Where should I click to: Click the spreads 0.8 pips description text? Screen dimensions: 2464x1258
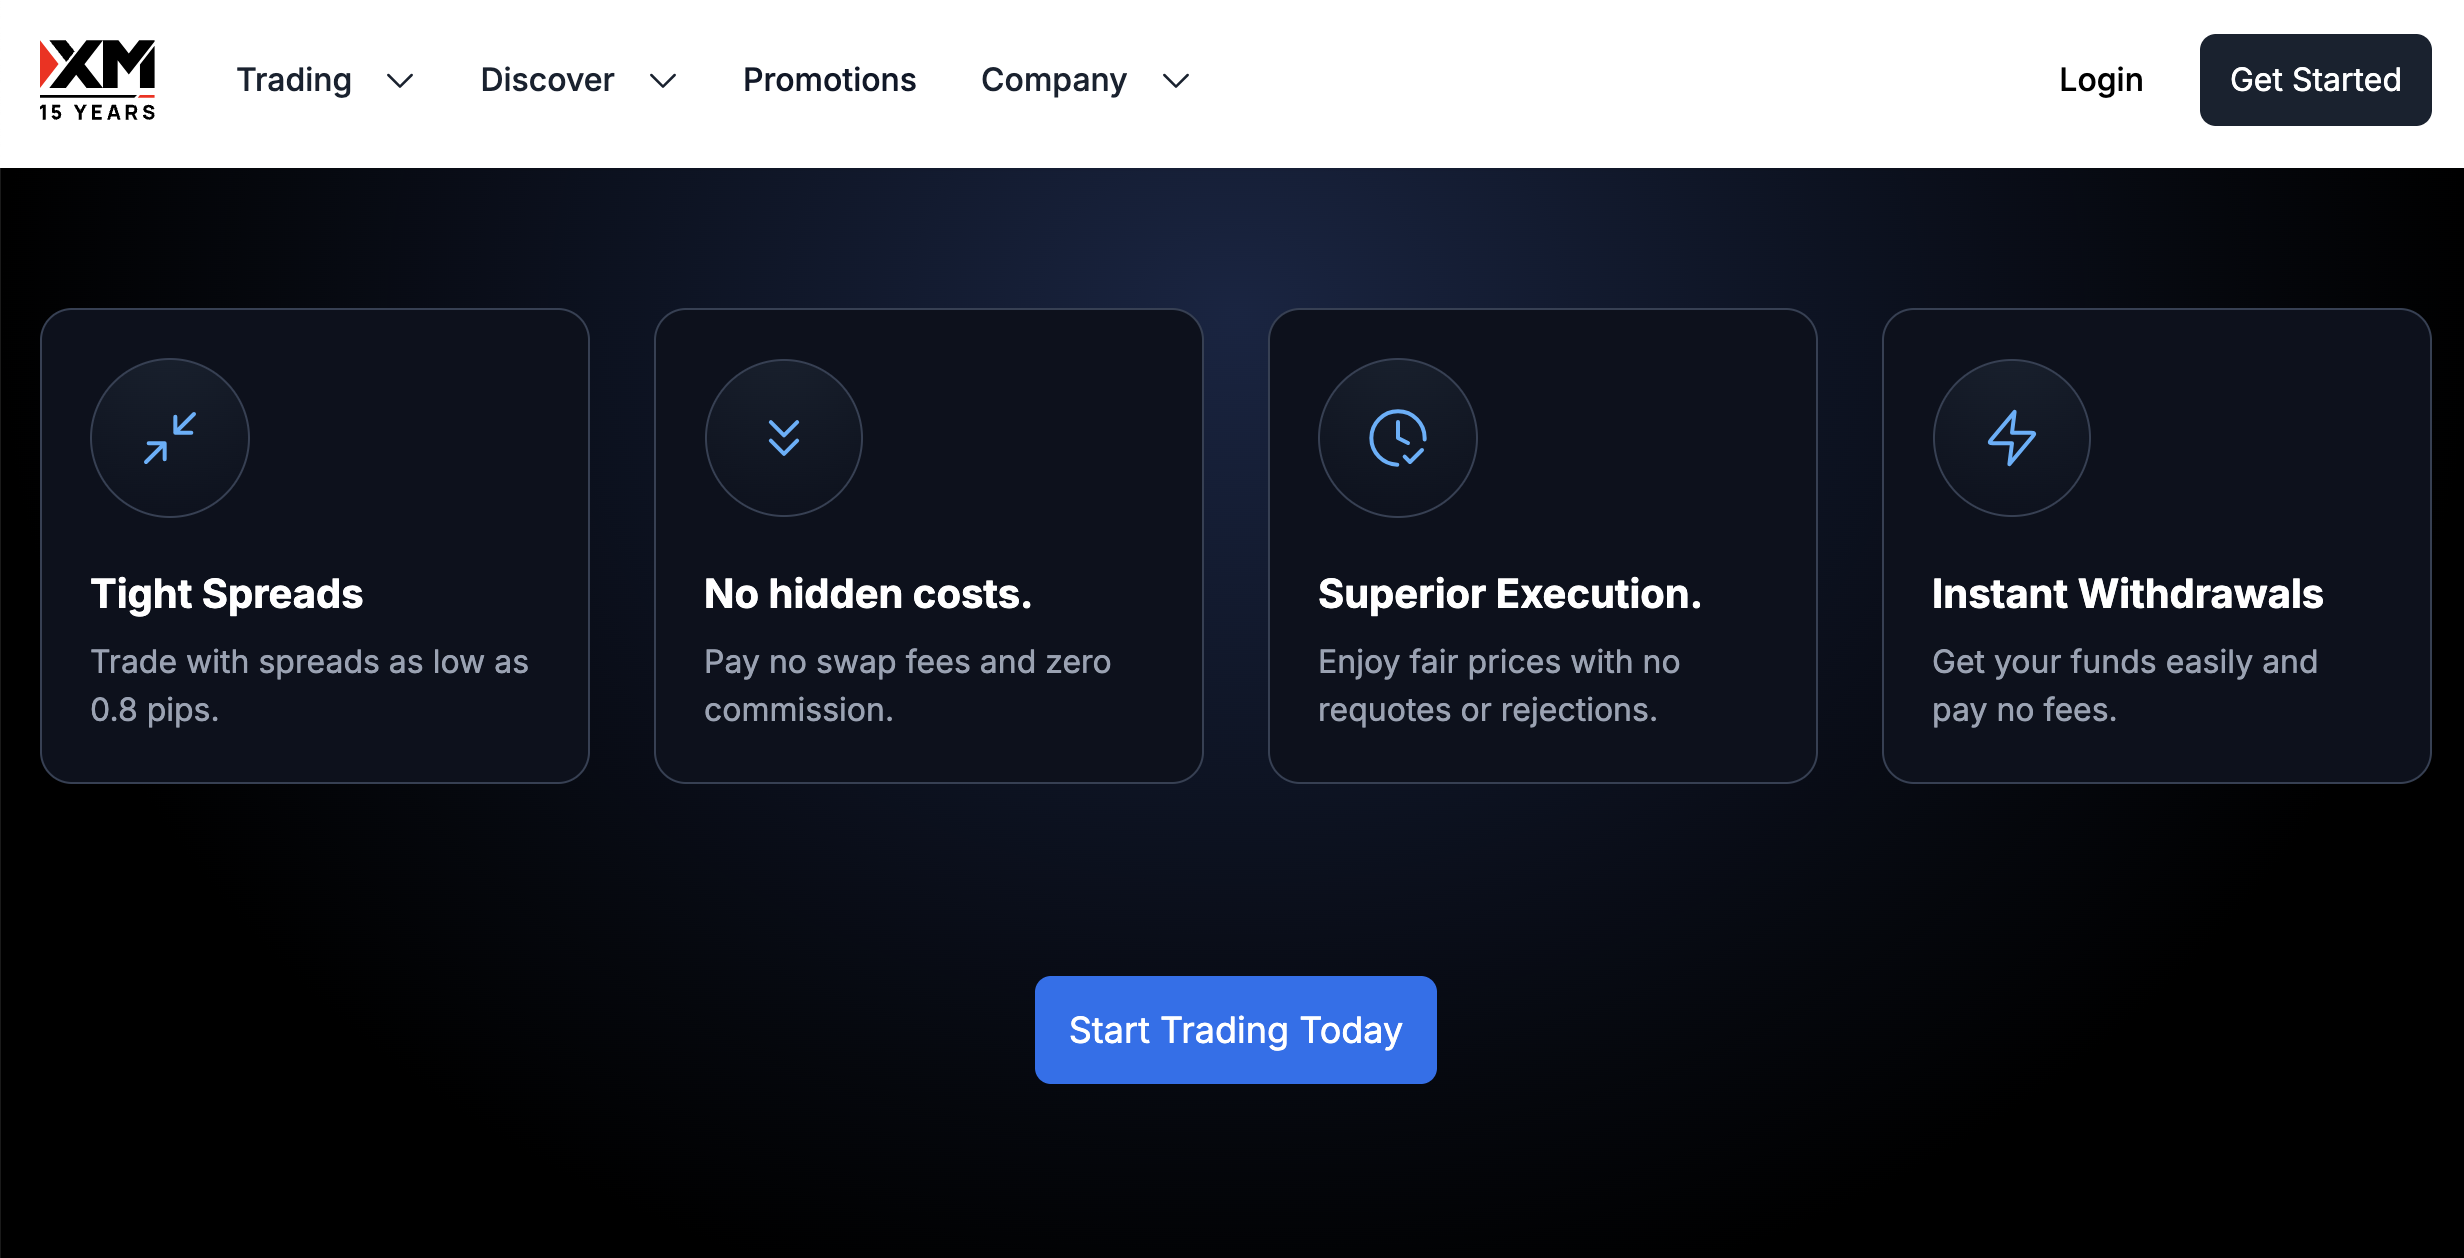pyautogui.click(x=309, y=685)
